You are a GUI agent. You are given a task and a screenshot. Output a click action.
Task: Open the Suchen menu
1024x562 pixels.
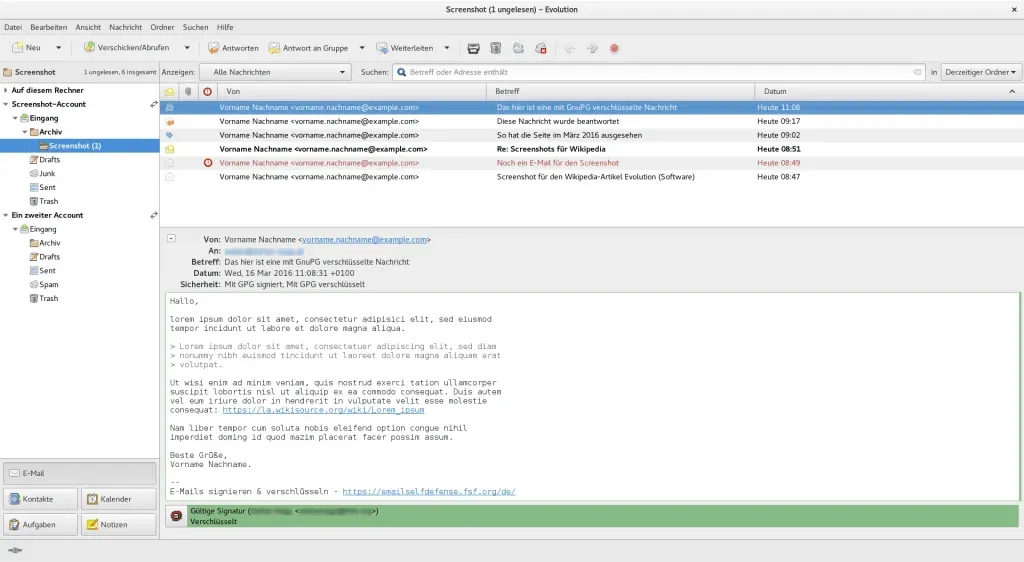pyautogui.click(x=195, y=27)
